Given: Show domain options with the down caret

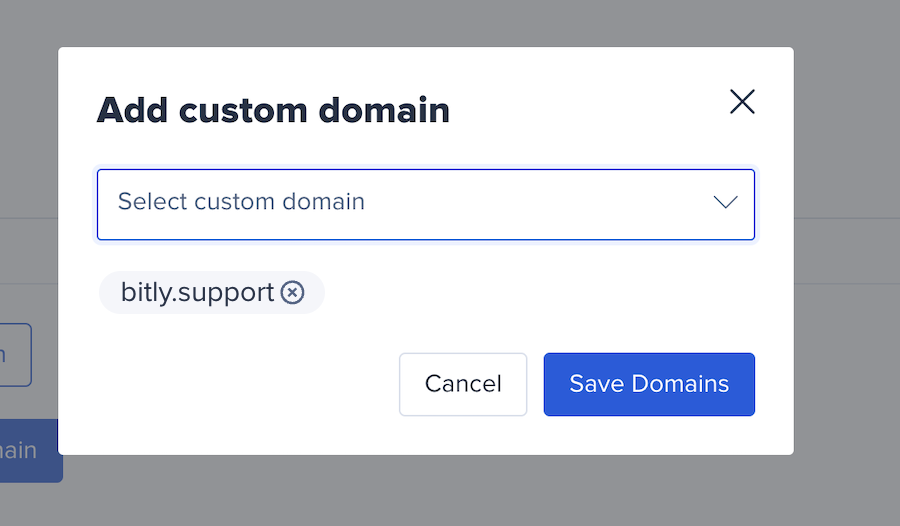Looking at the screenshot, I should (x=726, y=202).
